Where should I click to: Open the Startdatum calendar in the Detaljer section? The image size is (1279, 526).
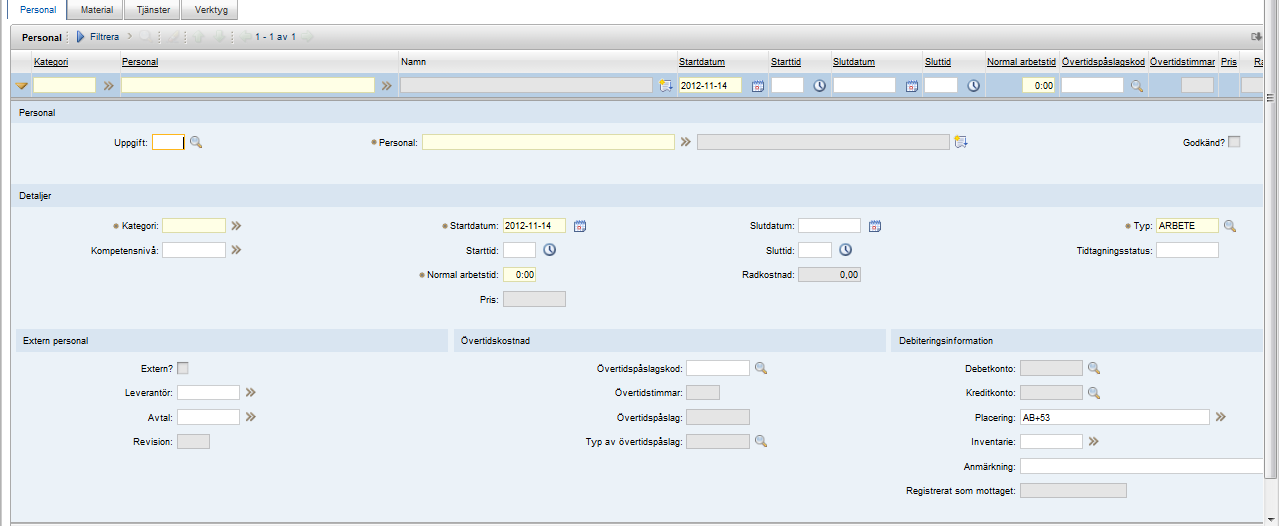(x=580, y=226)
